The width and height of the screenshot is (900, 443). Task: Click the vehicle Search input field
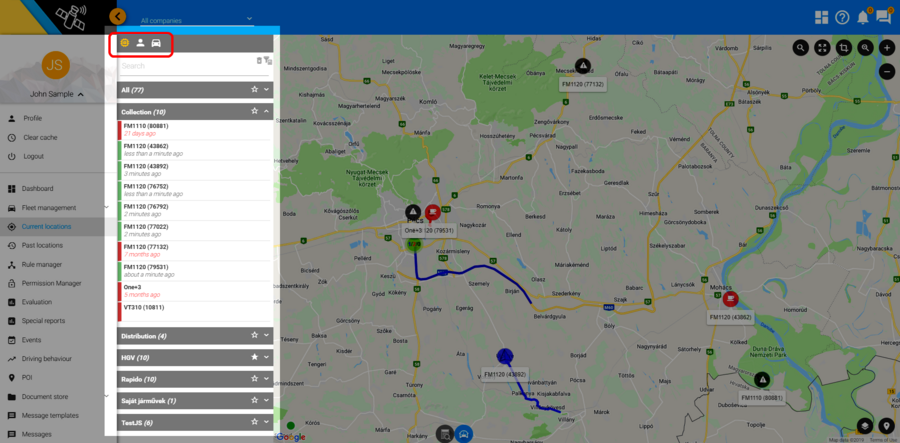tap(185, 66)
